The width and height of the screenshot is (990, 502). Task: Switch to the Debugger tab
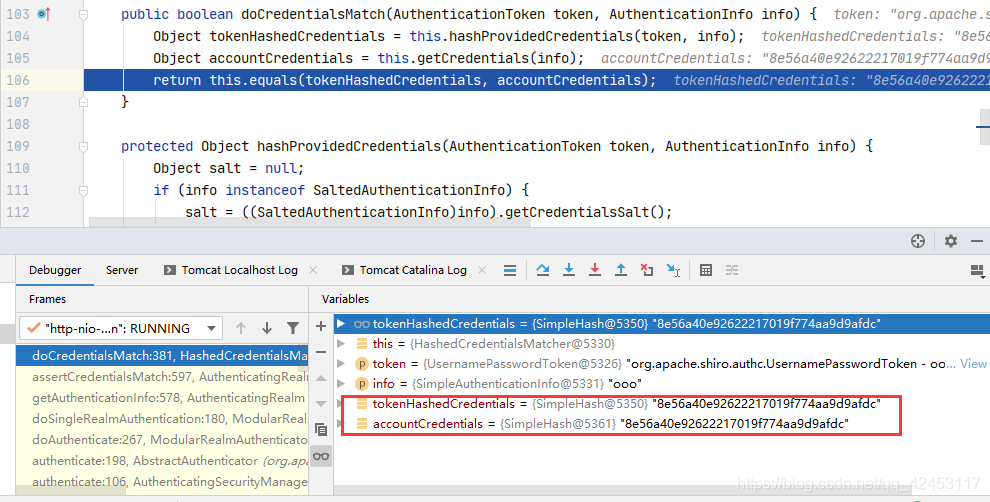[55, 270]
